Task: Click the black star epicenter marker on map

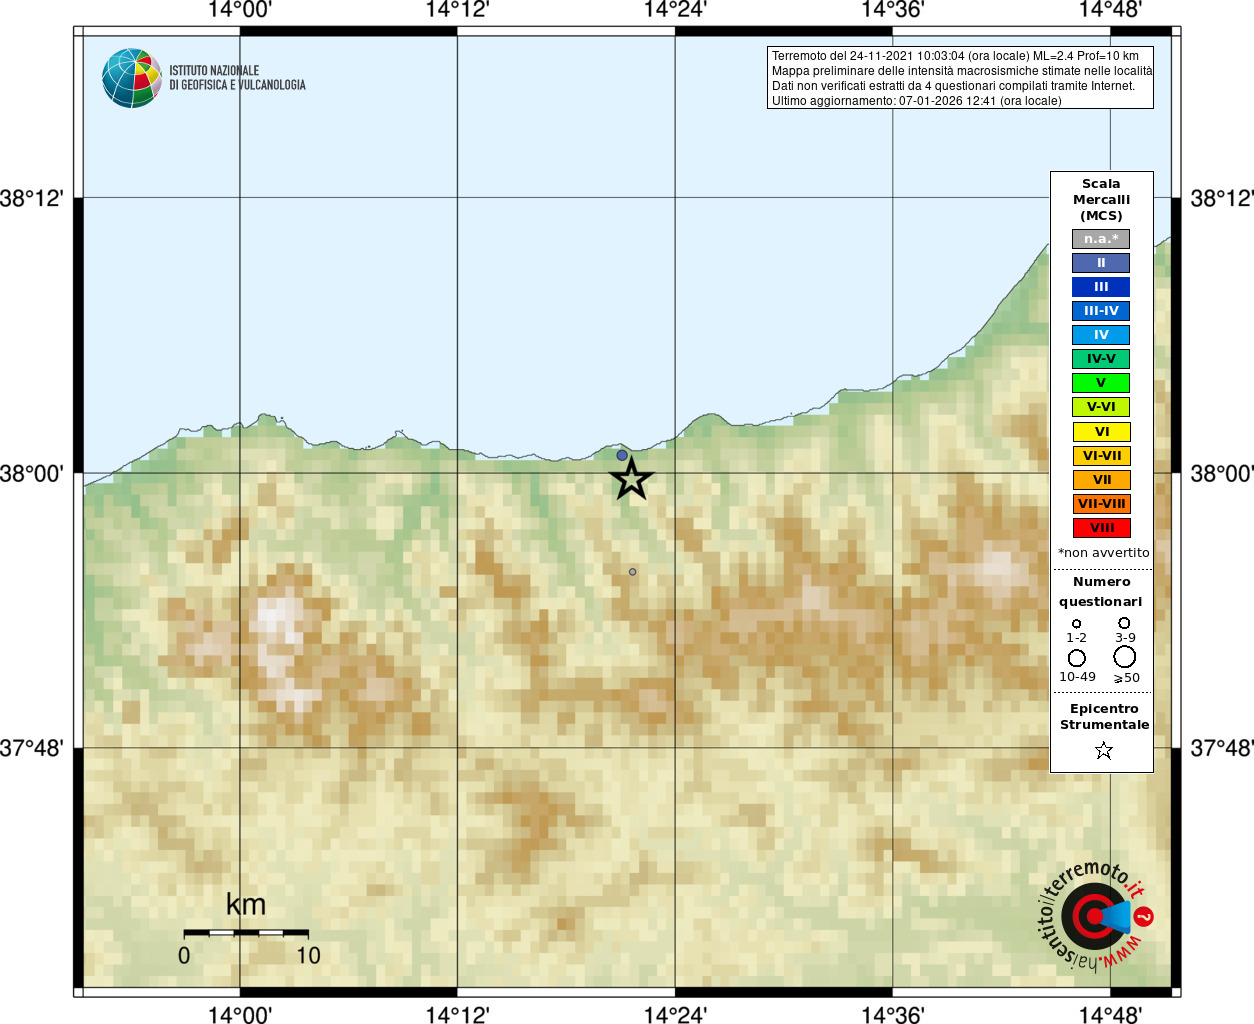Action: pos(631,478)
